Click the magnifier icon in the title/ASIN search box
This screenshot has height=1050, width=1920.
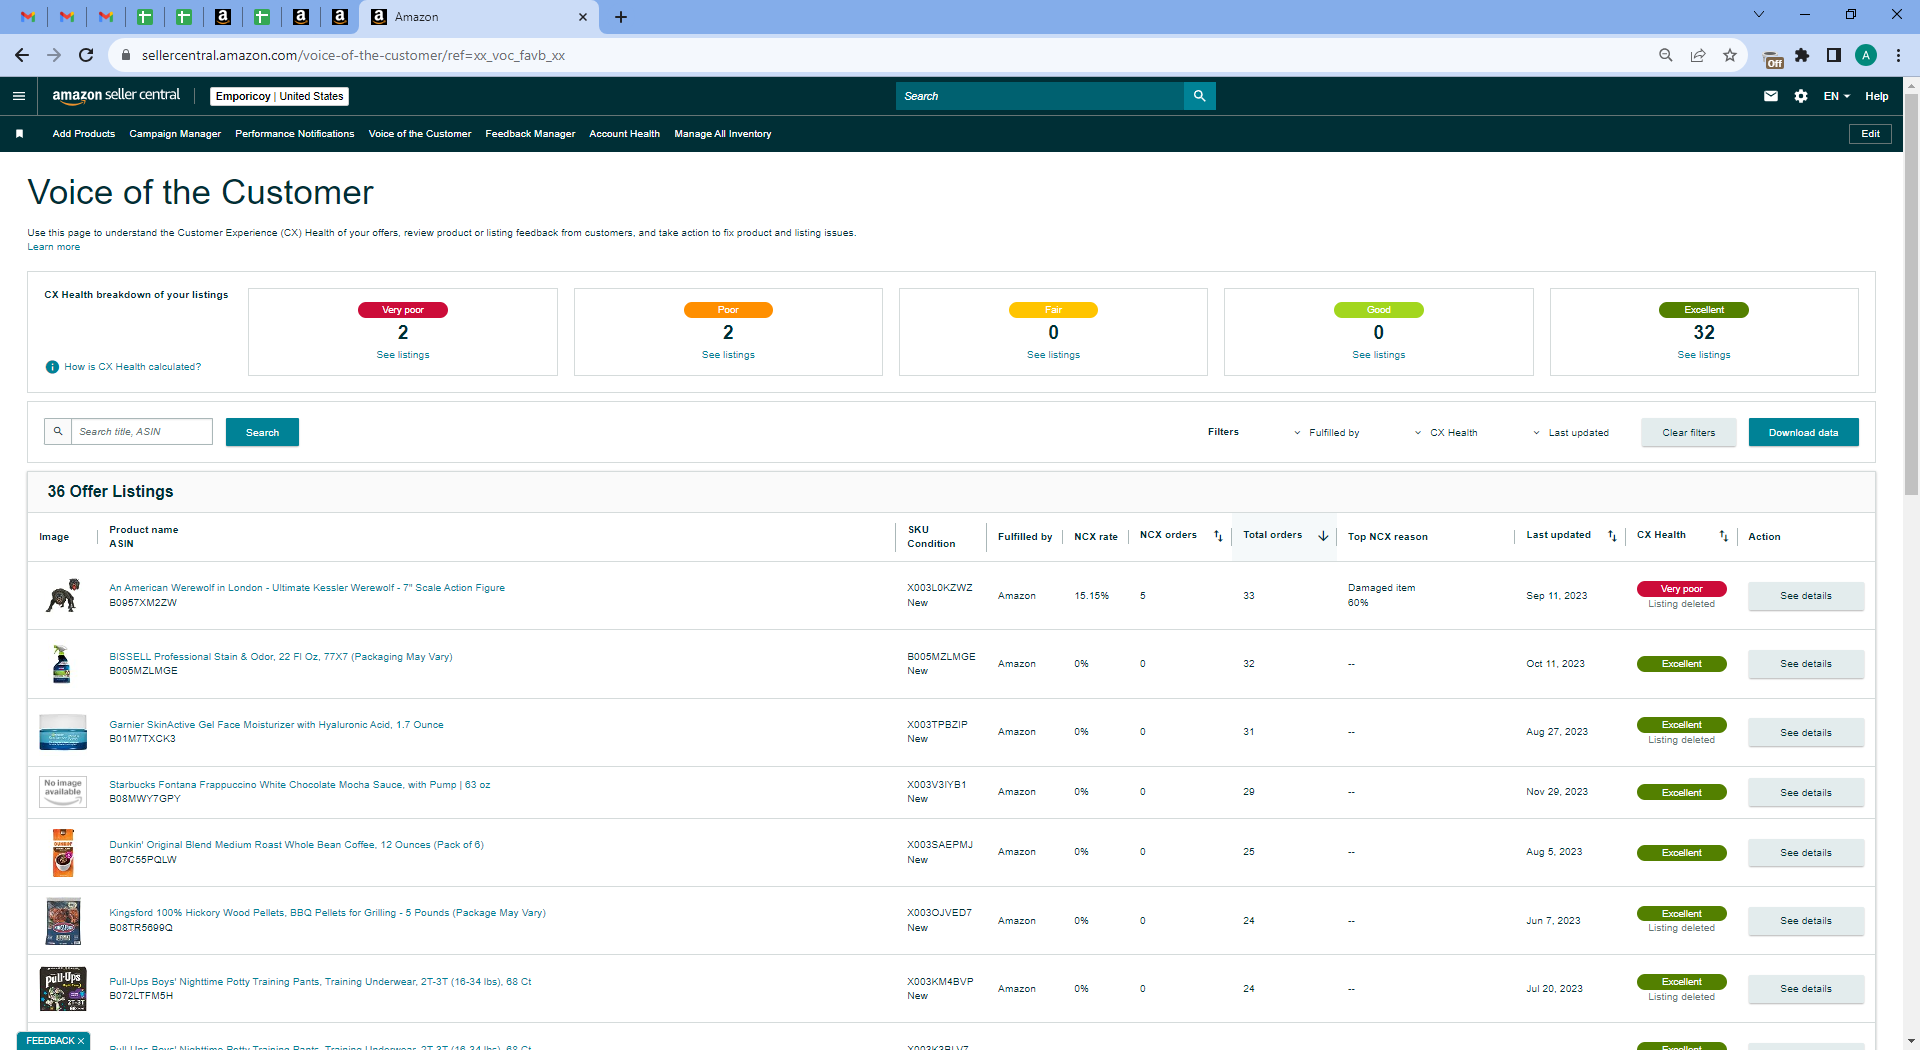[x=58, y=431]
